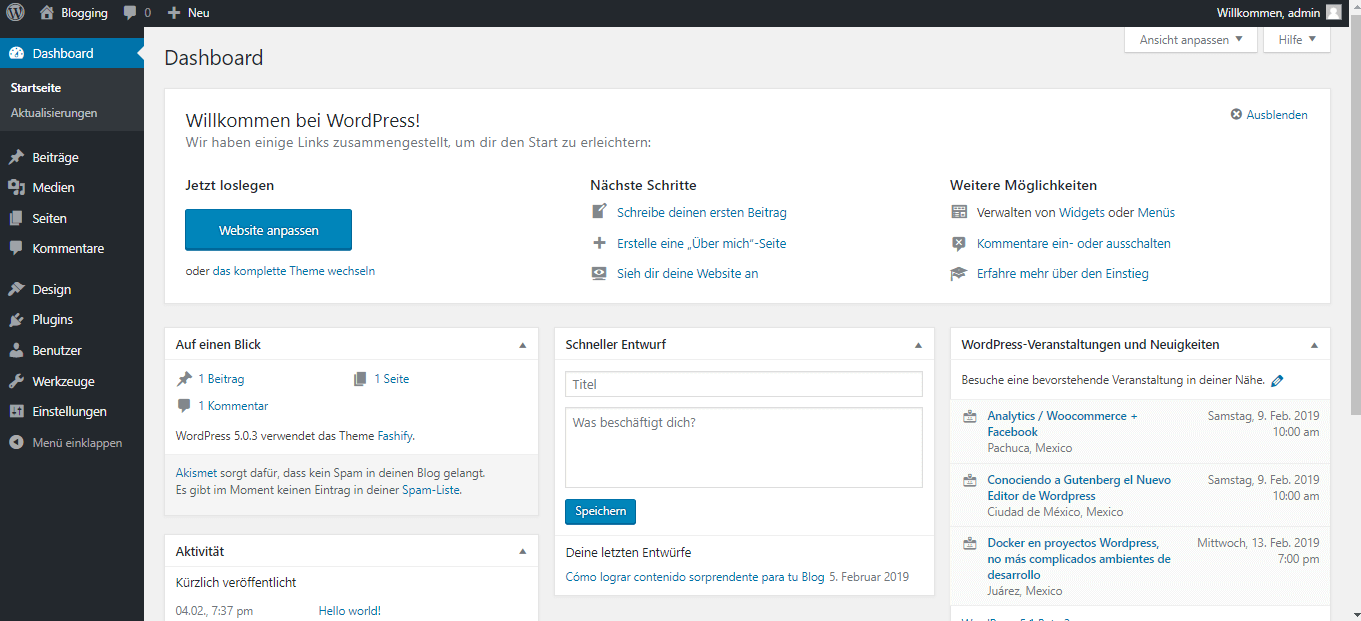1361x621 pixels.
Task: Click the Kommentare bubble icon in sidebar
Action: coord(16,248)
